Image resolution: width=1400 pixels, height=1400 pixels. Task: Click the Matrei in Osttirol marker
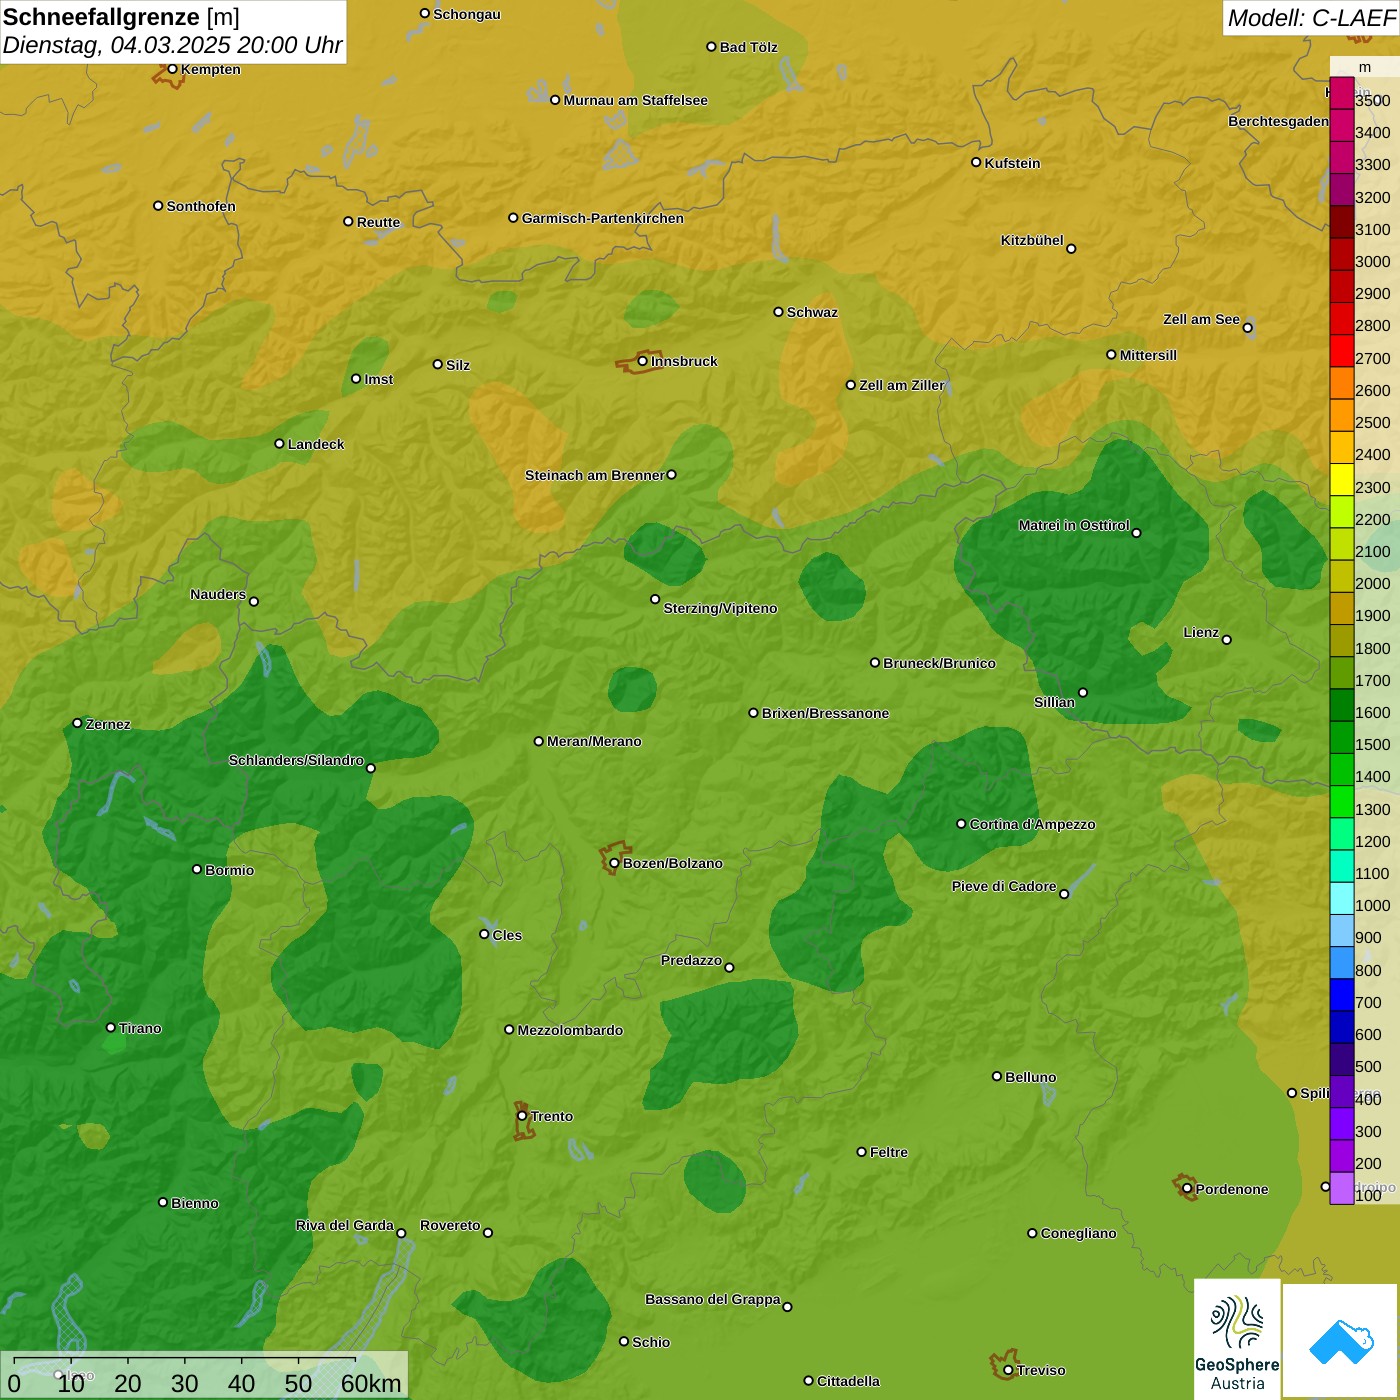point(1136,533)
